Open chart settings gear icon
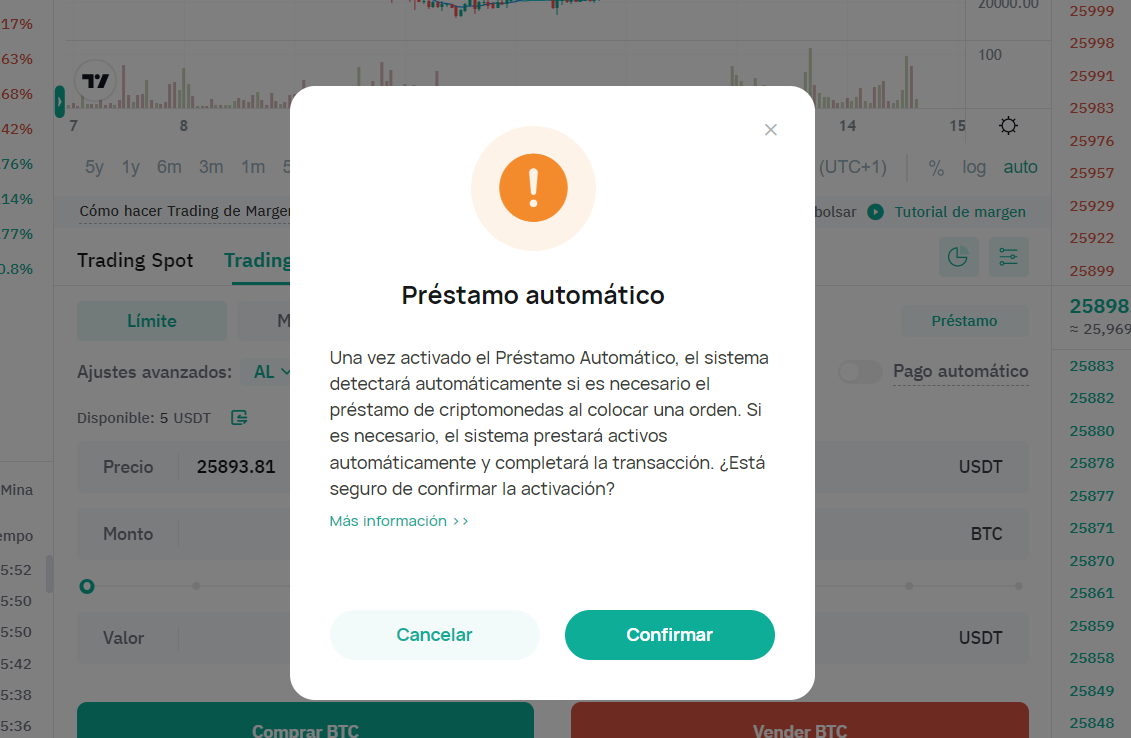This screenshot has height=738, width=1131. pos(1008,126)
